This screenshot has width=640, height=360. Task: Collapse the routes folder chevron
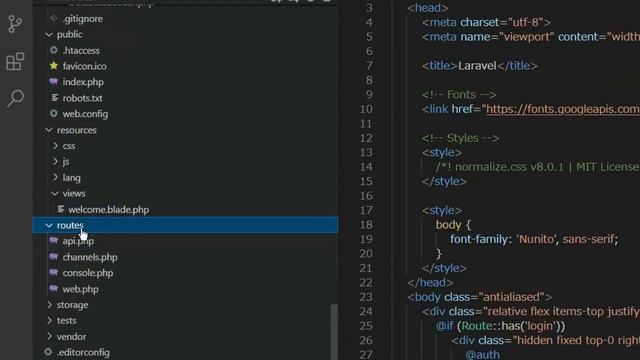point(49,225)
